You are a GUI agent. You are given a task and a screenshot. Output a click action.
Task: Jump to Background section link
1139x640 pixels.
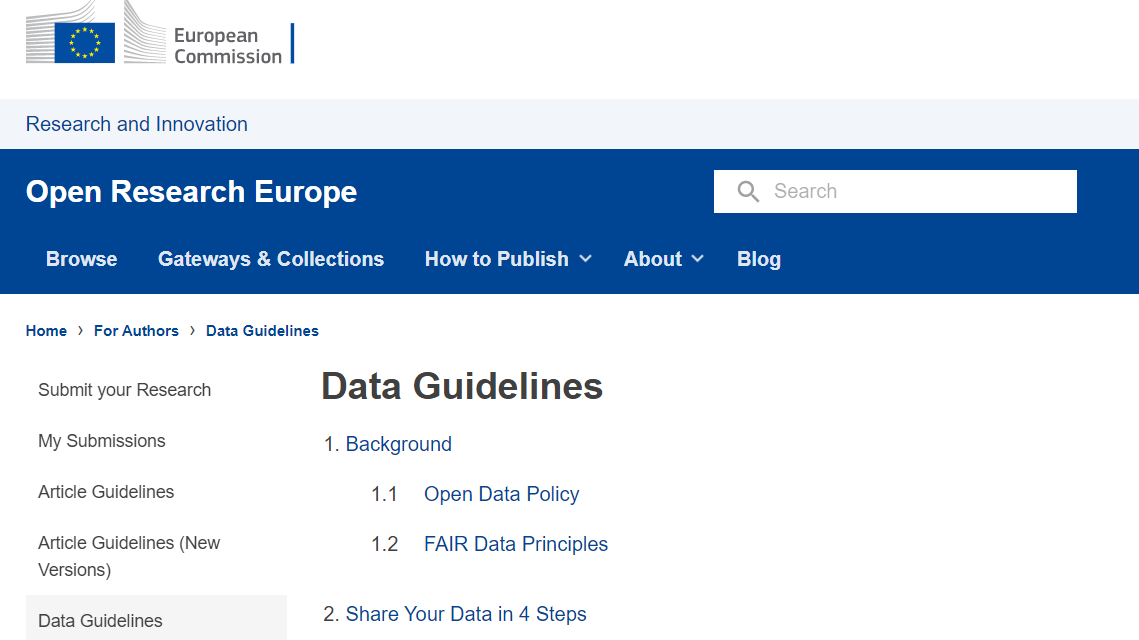point(398,444)
